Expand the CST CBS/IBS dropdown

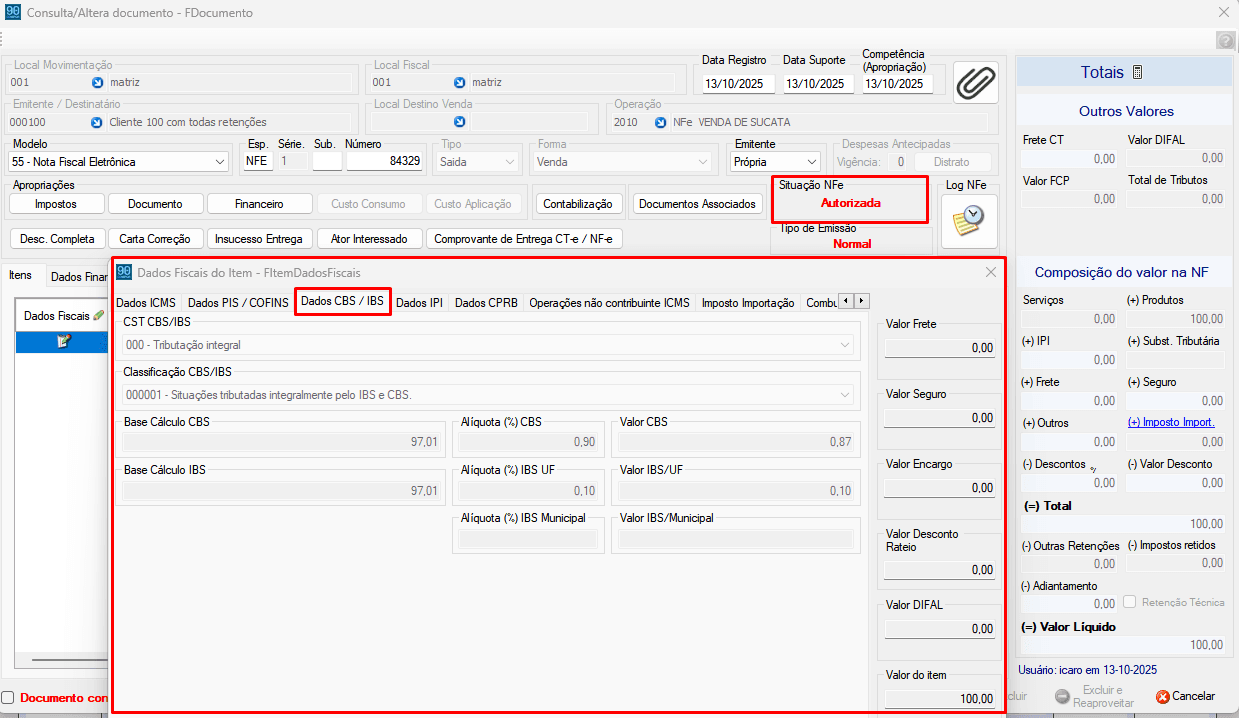[846, 345]
